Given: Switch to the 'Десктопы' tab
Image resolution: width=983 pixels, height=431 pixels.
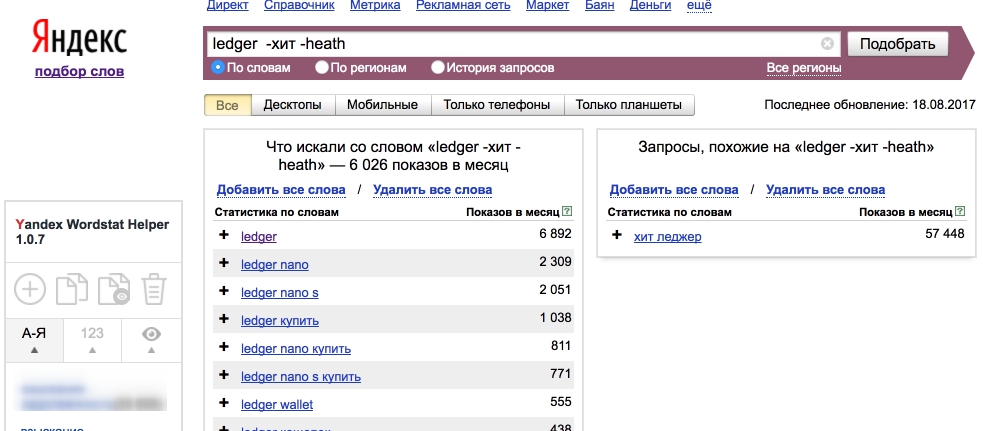Looking at the screenshot, I should pos(293,105).
